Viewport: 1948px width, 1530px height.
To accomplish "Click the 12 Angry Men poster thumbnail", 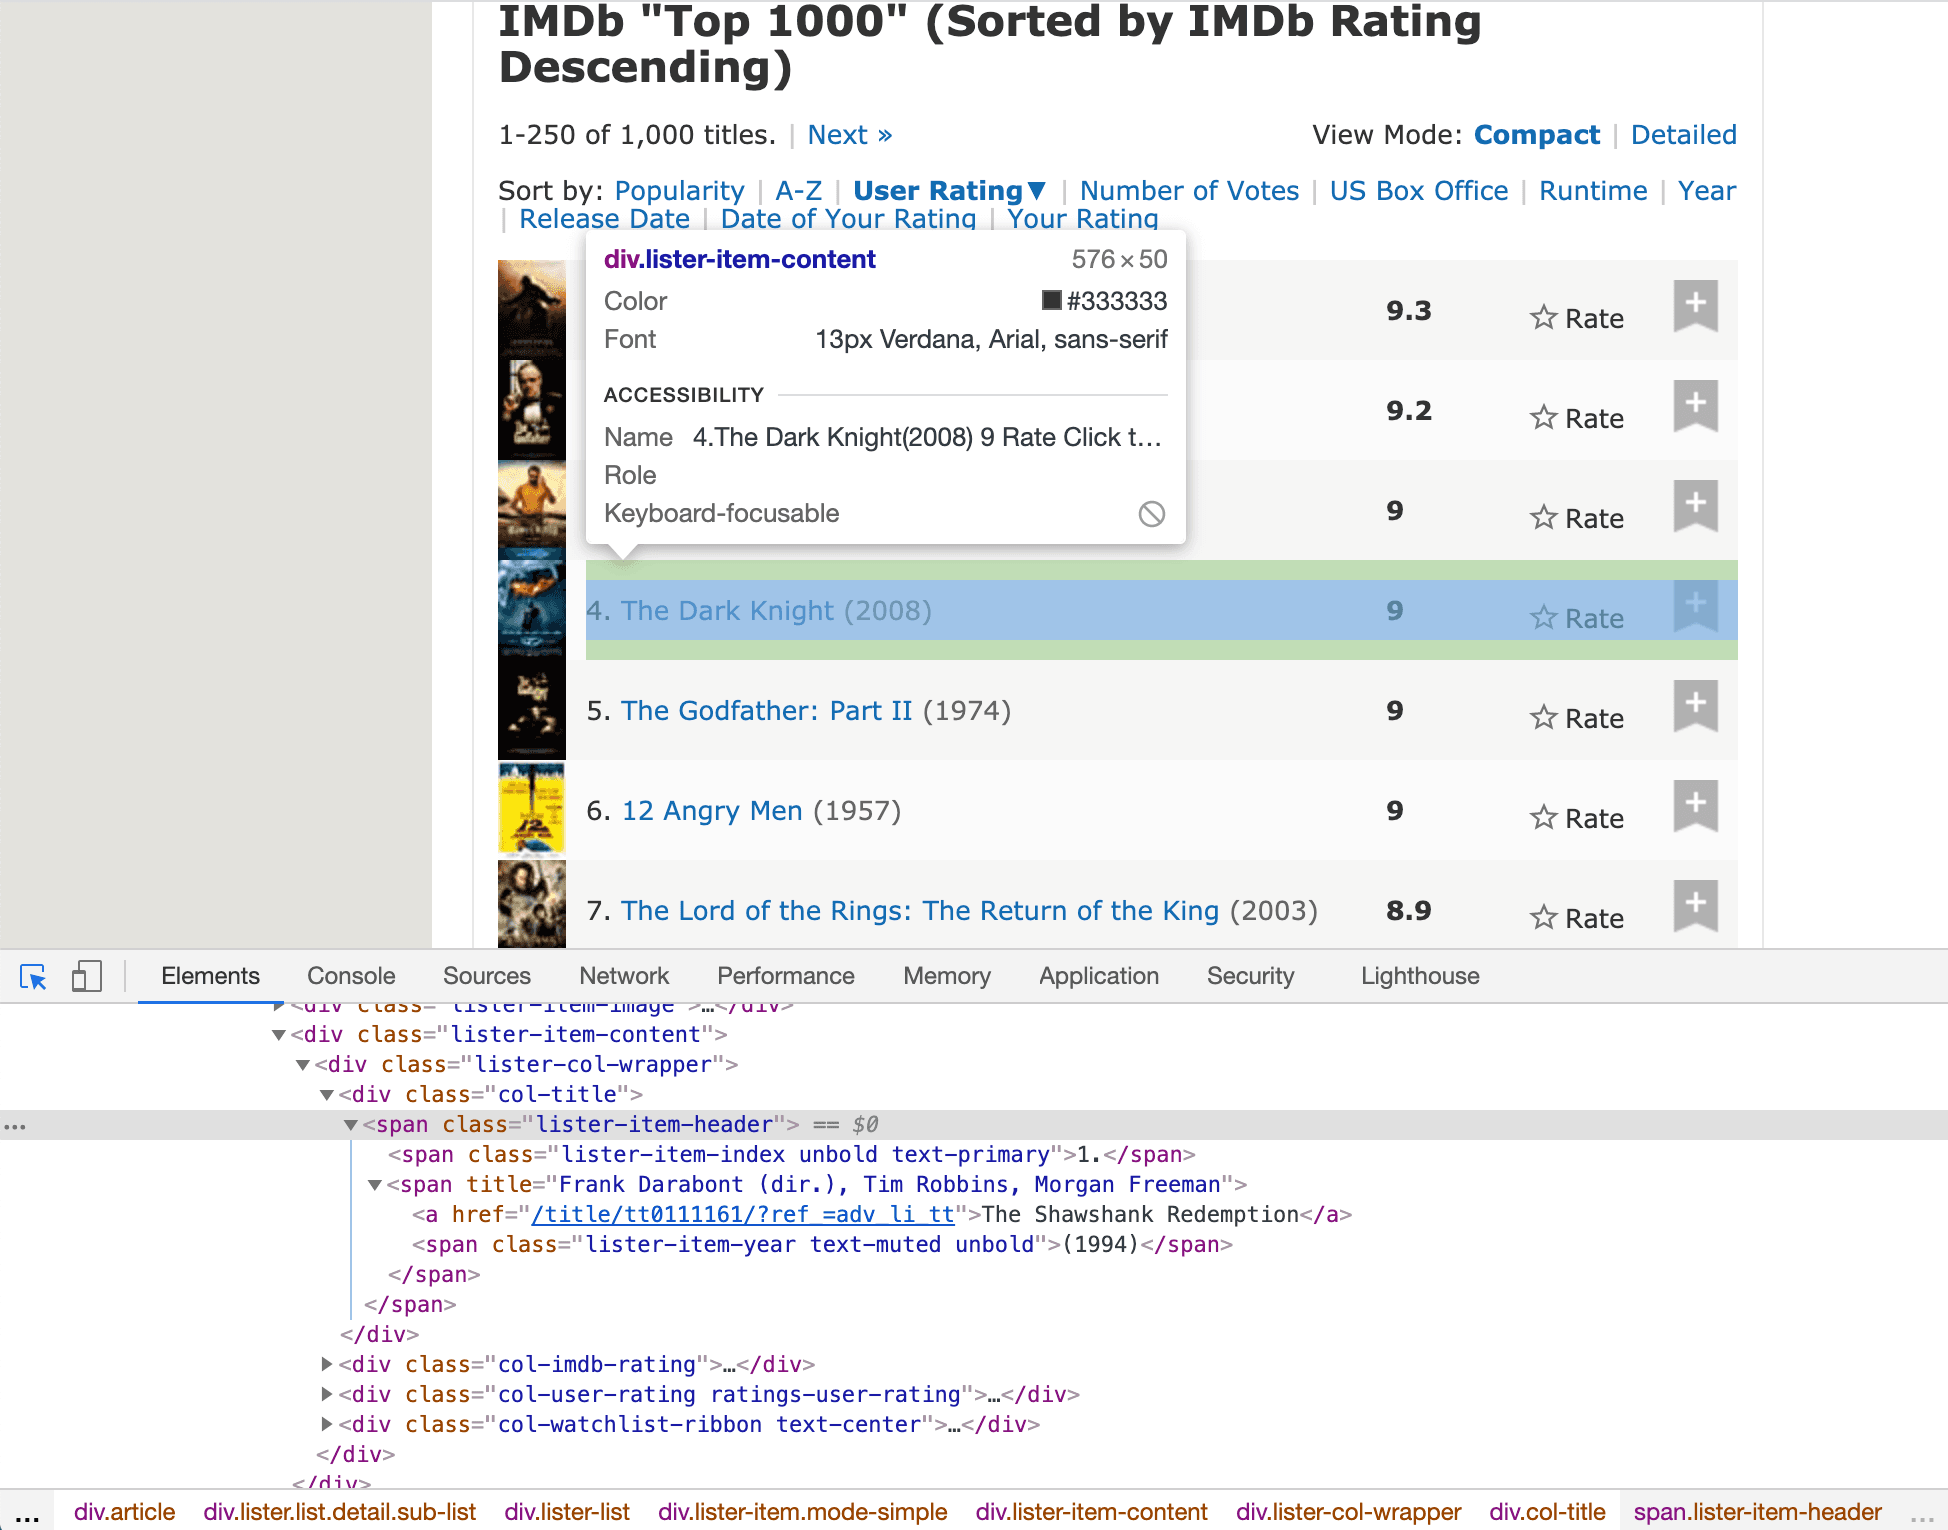I will point(532,810).
